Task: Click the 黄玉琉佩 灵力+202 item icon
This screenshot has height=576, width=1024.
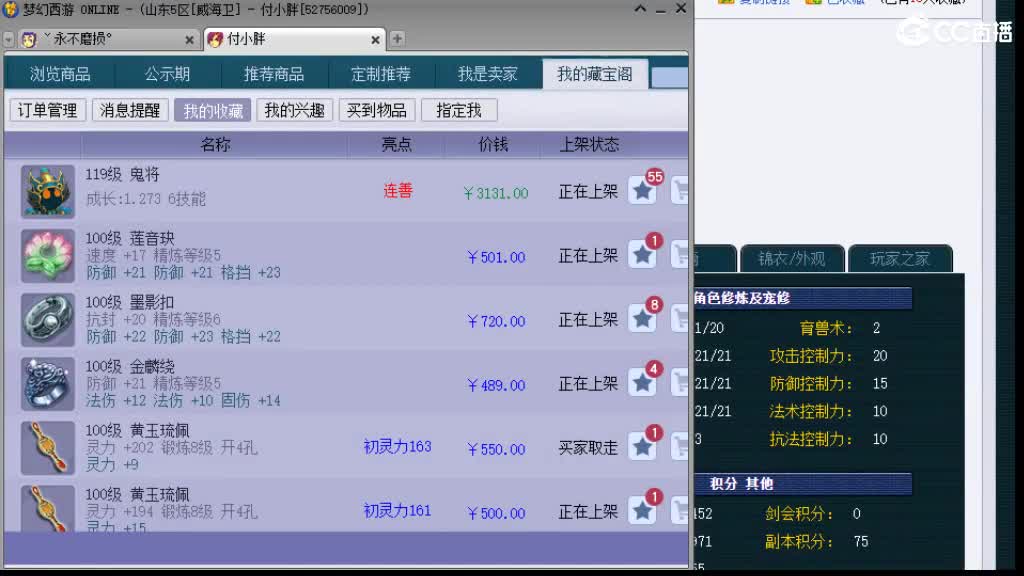Action: click(x=48, y=447)
